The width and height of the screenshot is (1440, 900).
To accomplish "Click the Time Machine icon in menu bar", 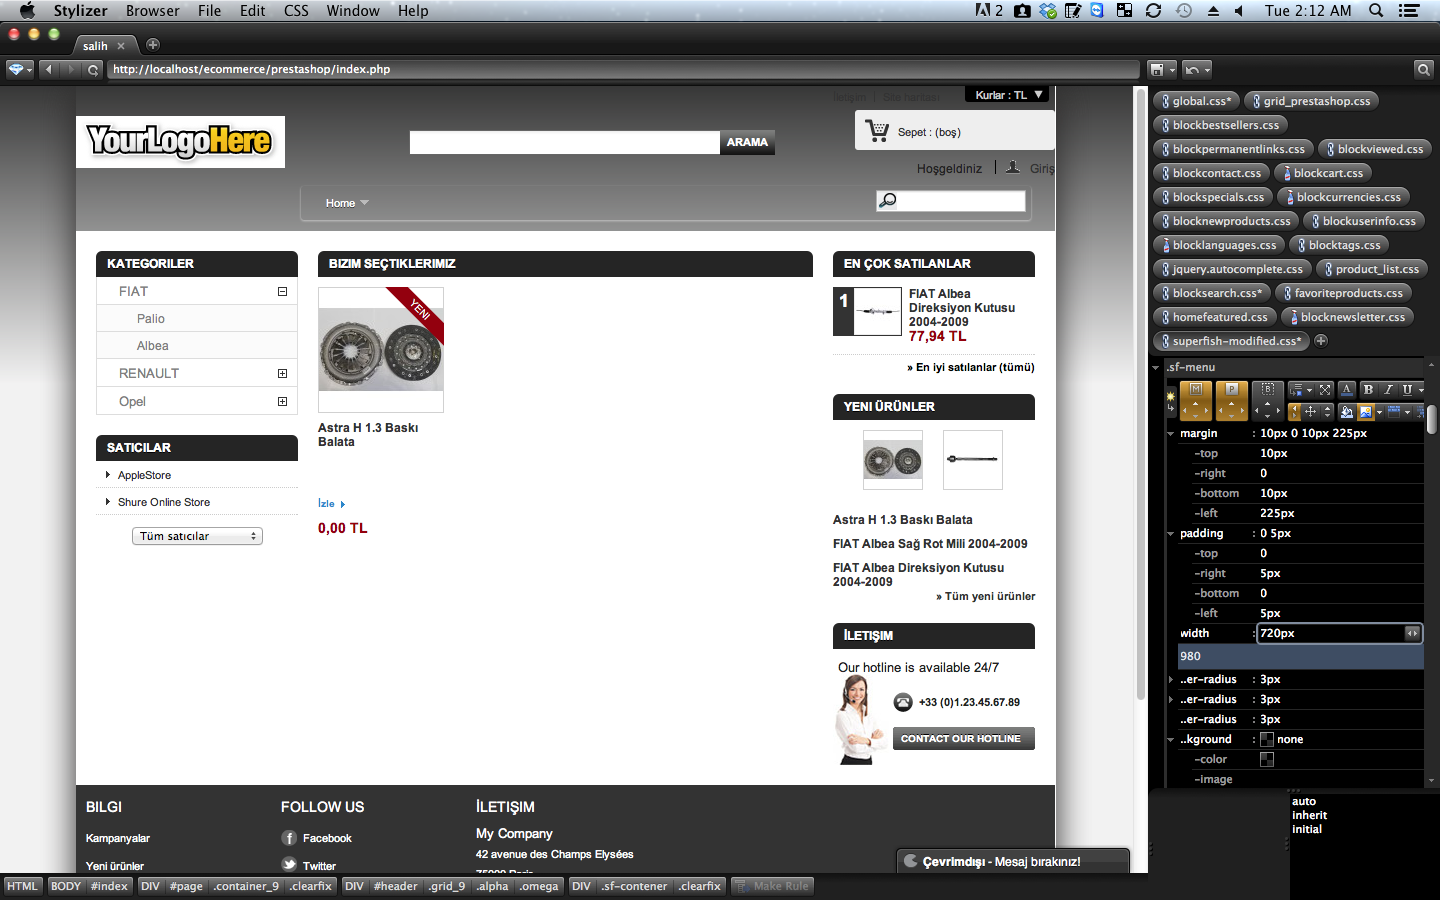I will (x=1184, y=10).
